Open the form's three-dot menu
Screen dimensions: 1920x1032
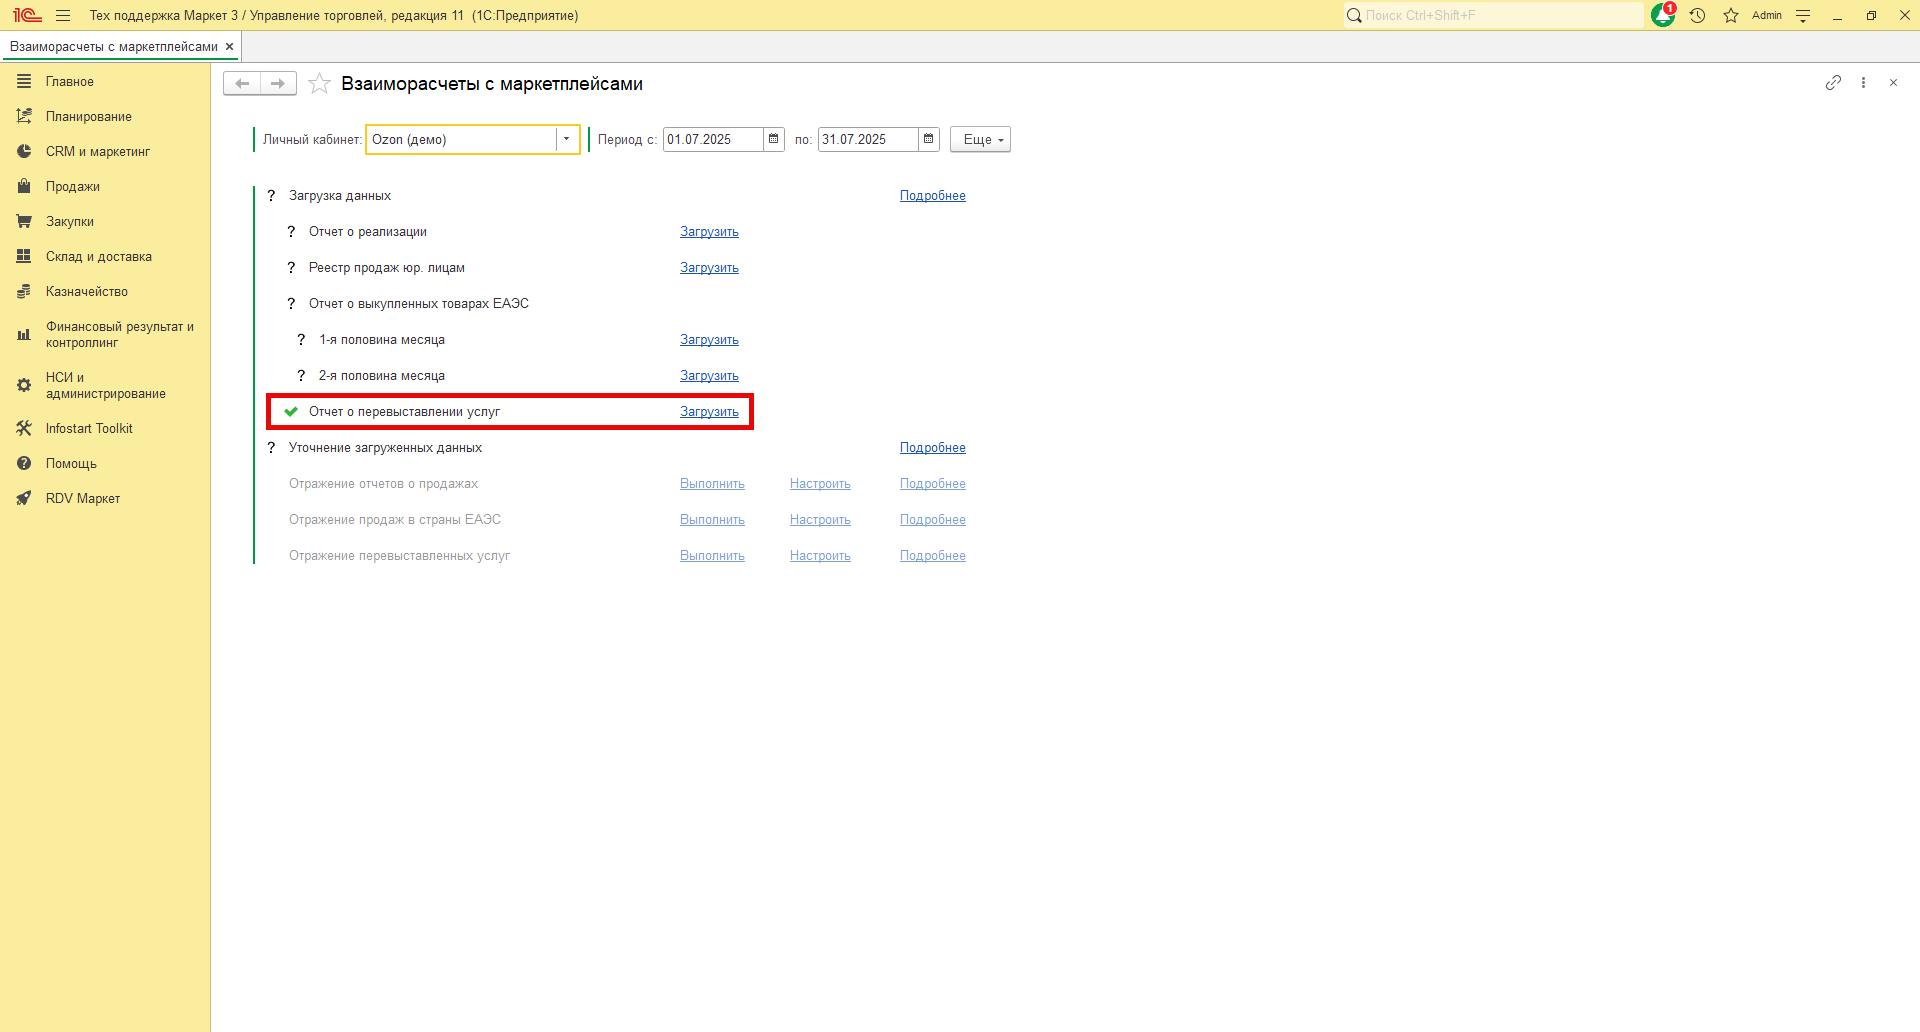point(1863,83)
